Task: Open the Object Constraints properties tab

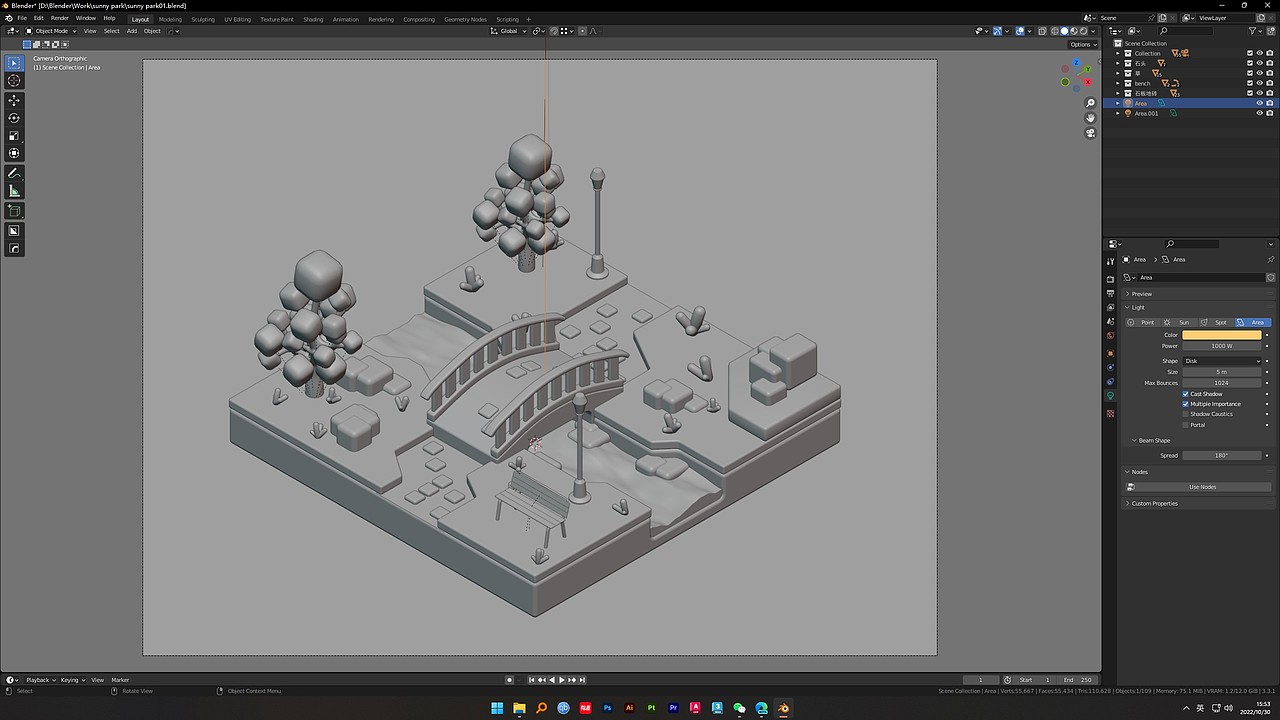Action: click(1110, 382)
